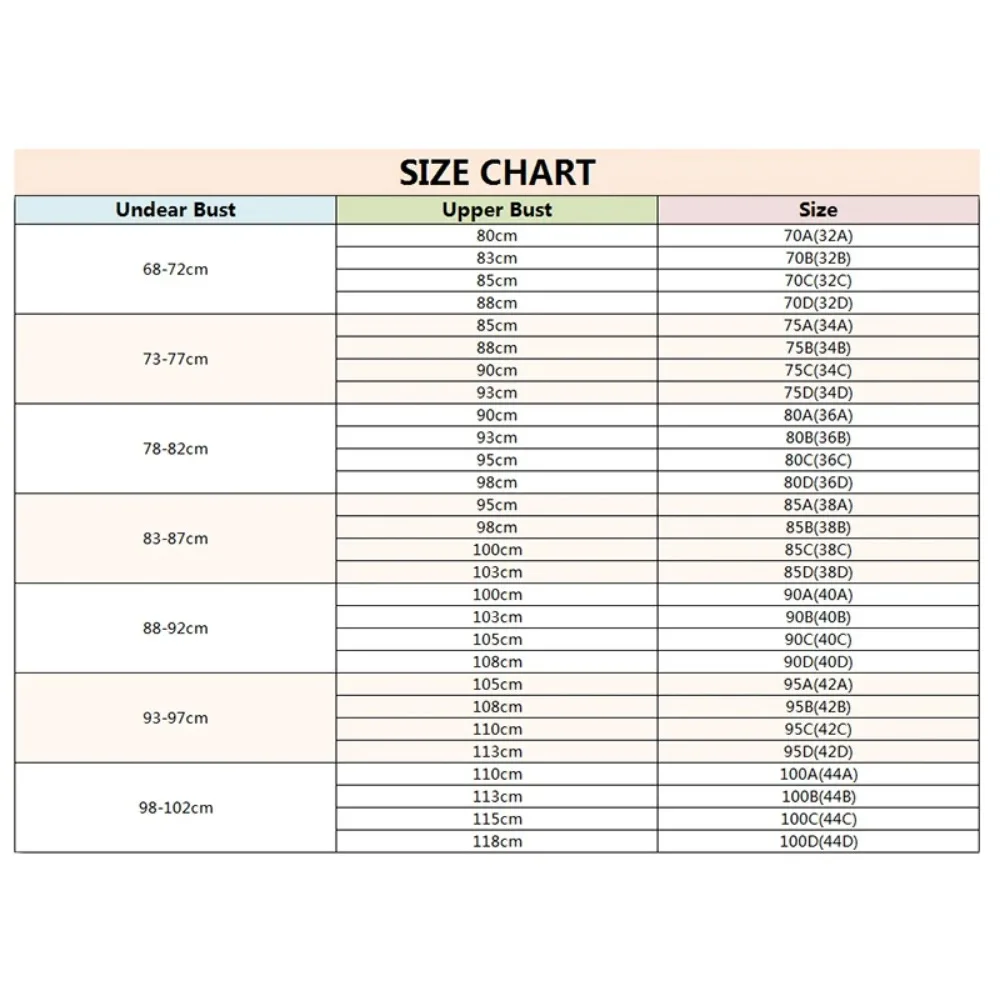
Task: Select the Undear Bust column header
Action: (x=175, y=210)
